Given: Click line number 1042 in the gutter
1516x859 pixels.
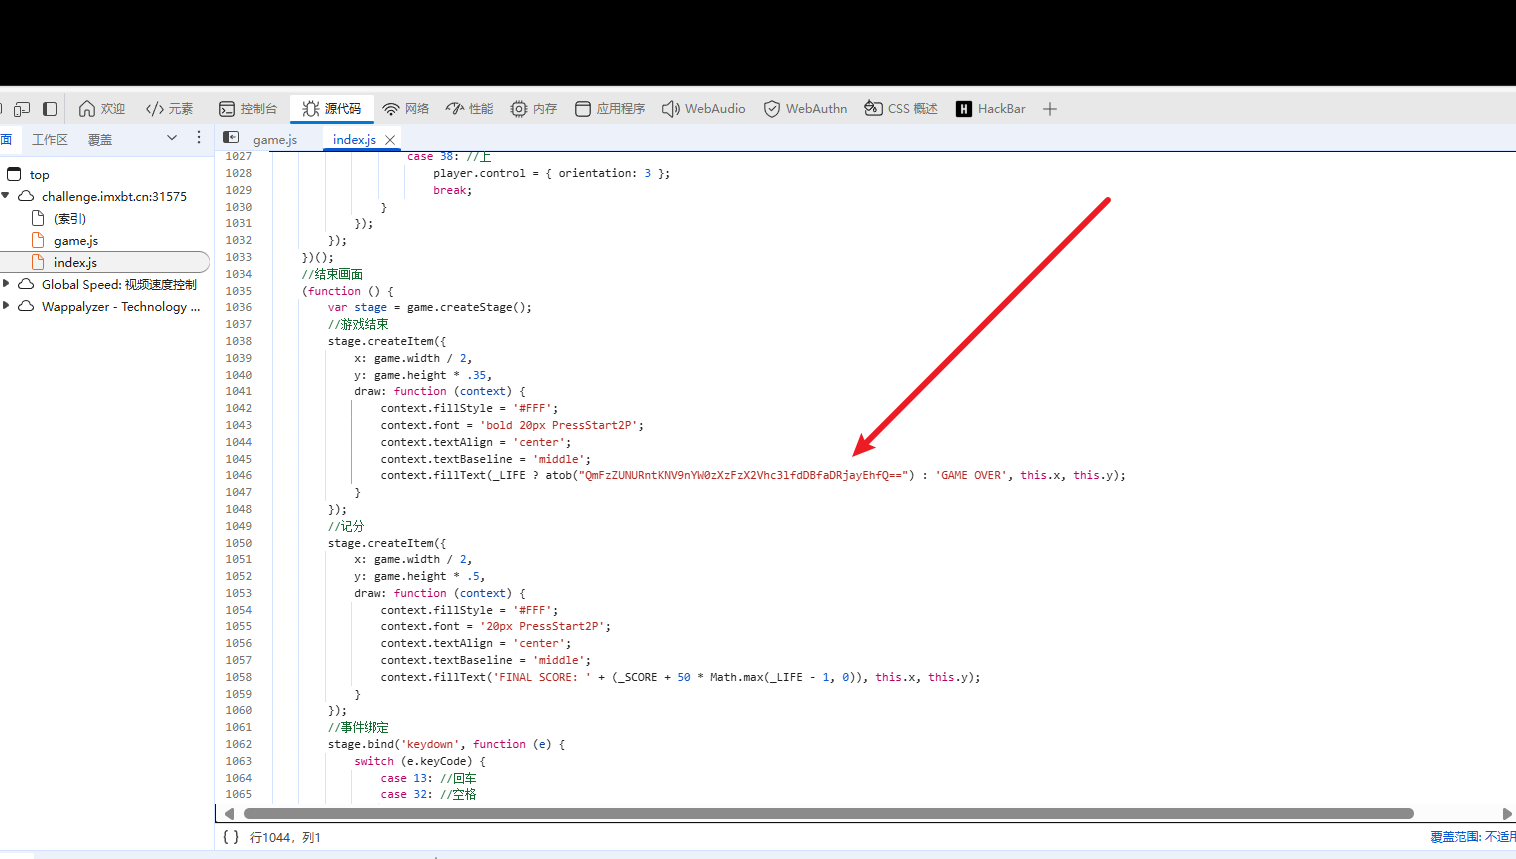Looking at the screenshot, I should point(239,409).
